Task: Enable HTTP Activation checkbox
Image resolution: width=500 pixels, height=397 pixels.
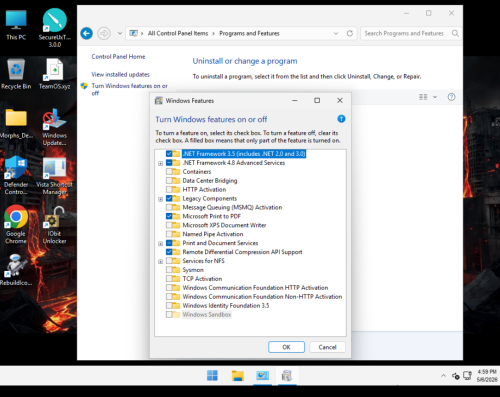Action: 169,189
